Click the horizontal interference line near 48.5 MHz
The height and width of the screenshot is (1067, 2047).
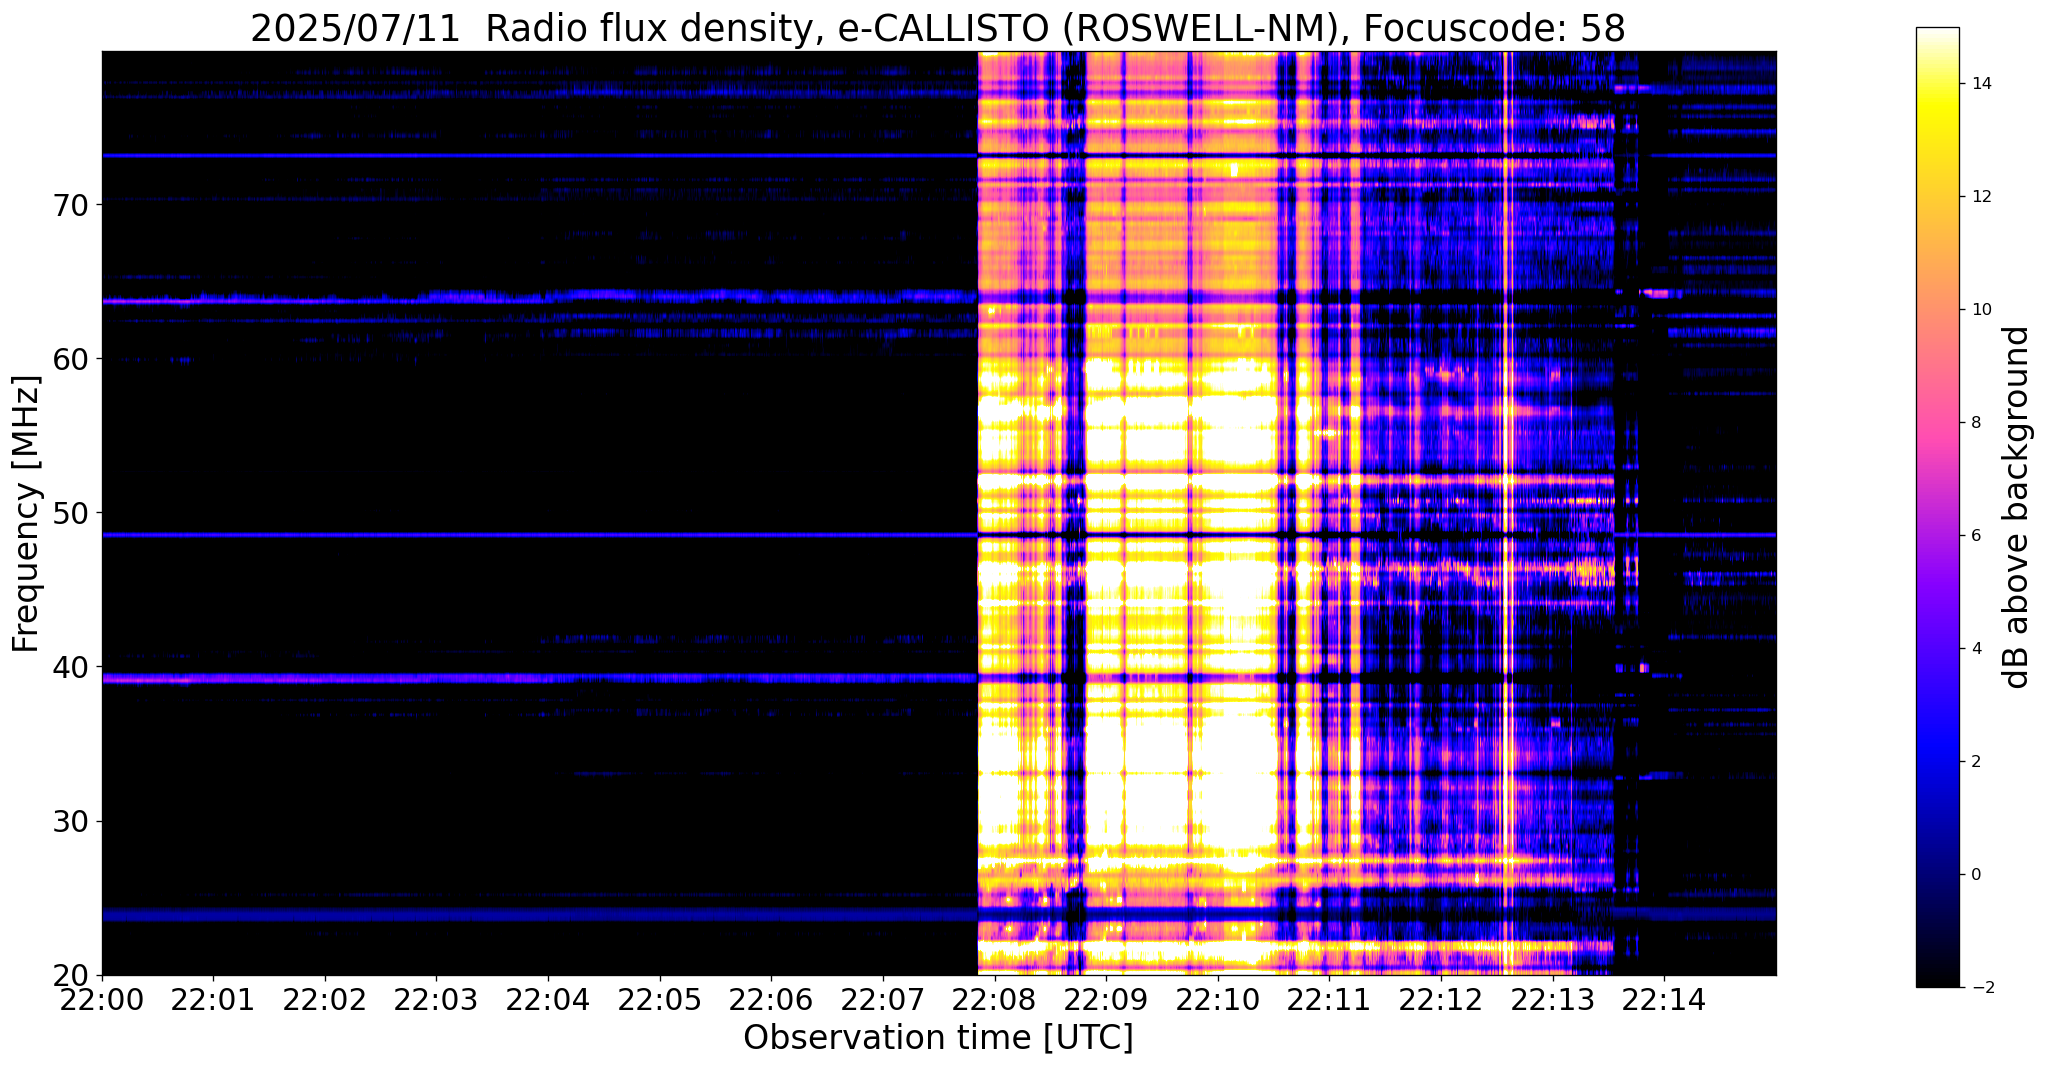tap(540, 535)
